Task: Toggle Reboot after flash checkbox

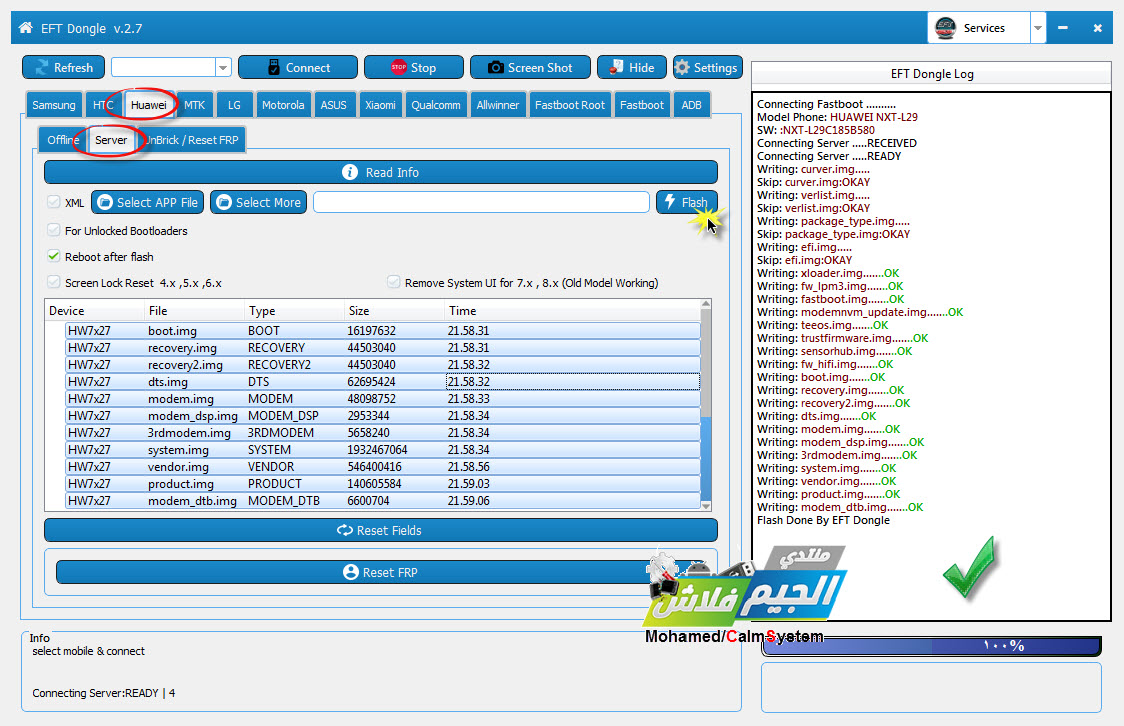Action: point(54,256)
